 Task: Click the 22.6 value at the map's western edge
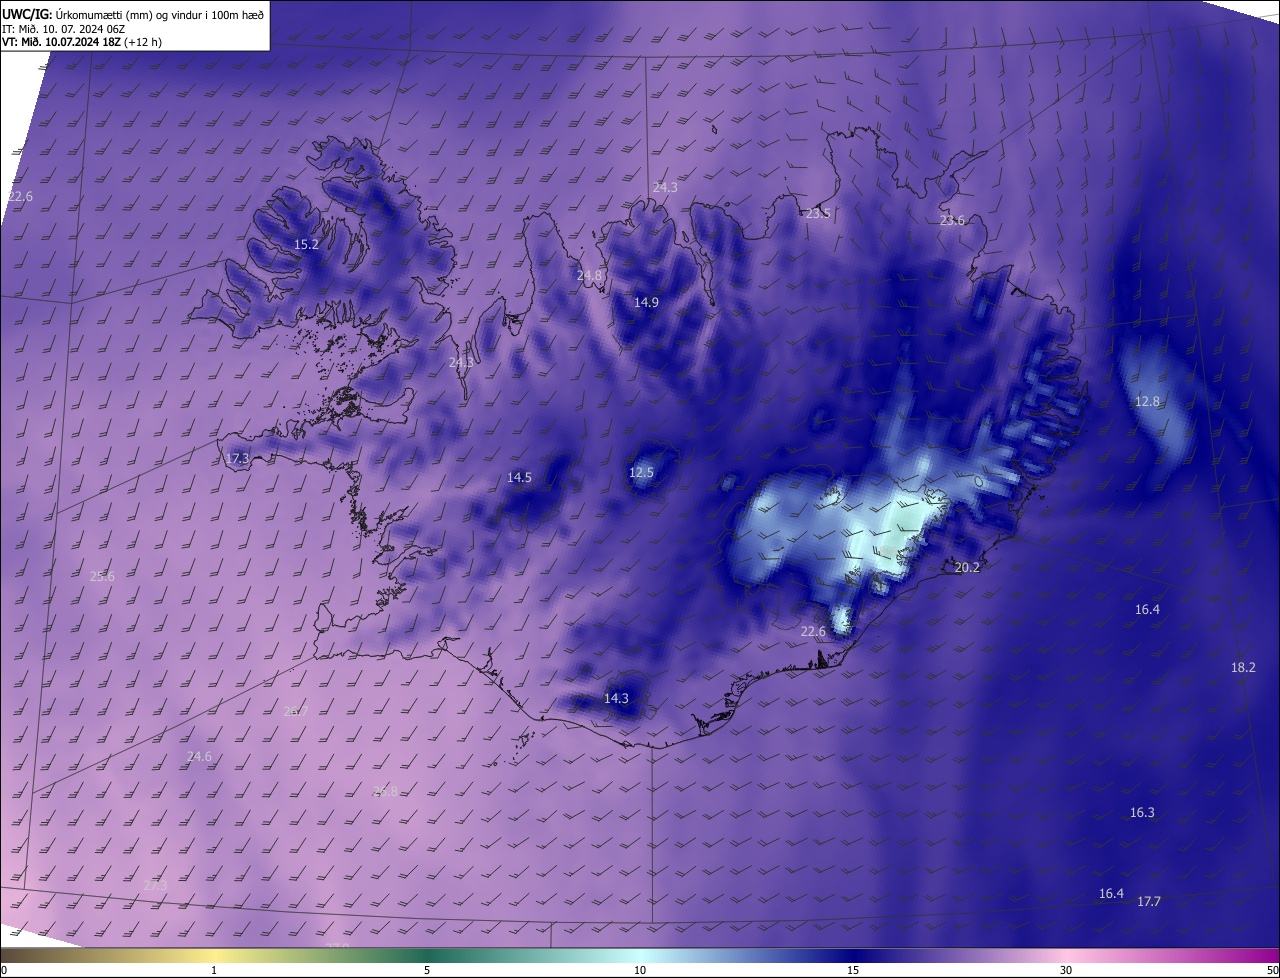click(20, 196)
